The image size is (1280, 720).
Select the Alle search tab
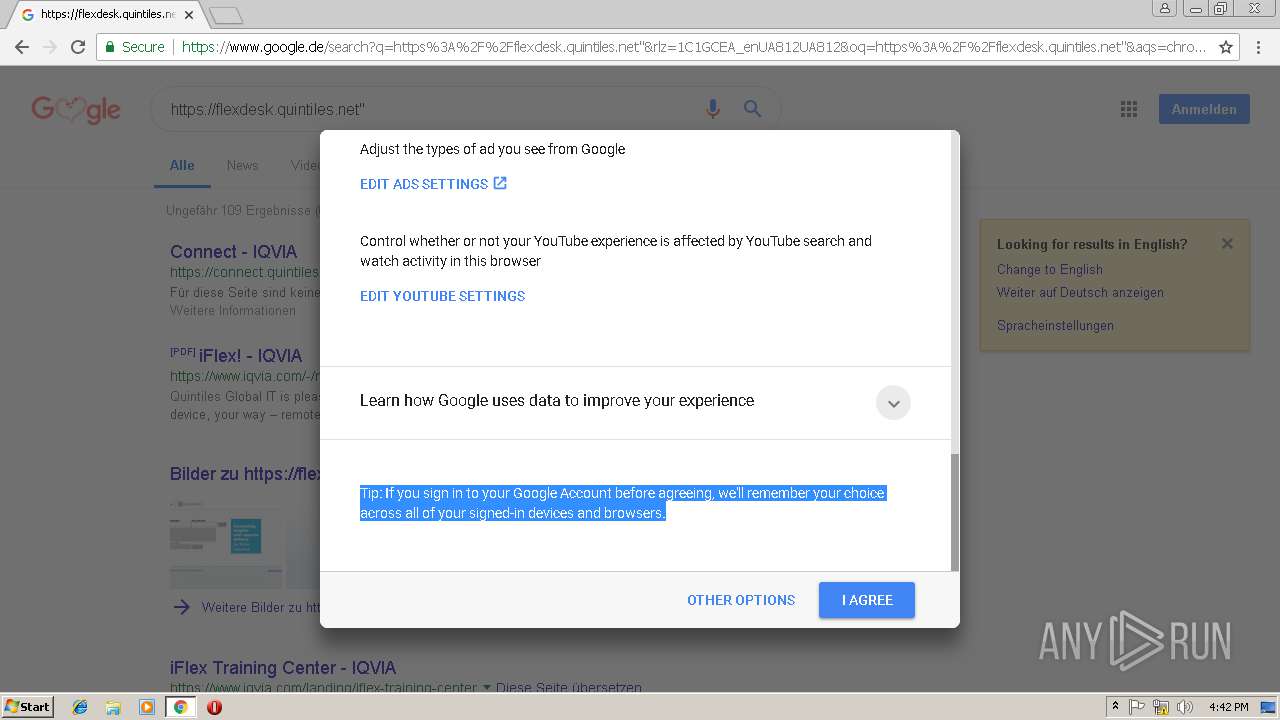[x=182, y=166]
